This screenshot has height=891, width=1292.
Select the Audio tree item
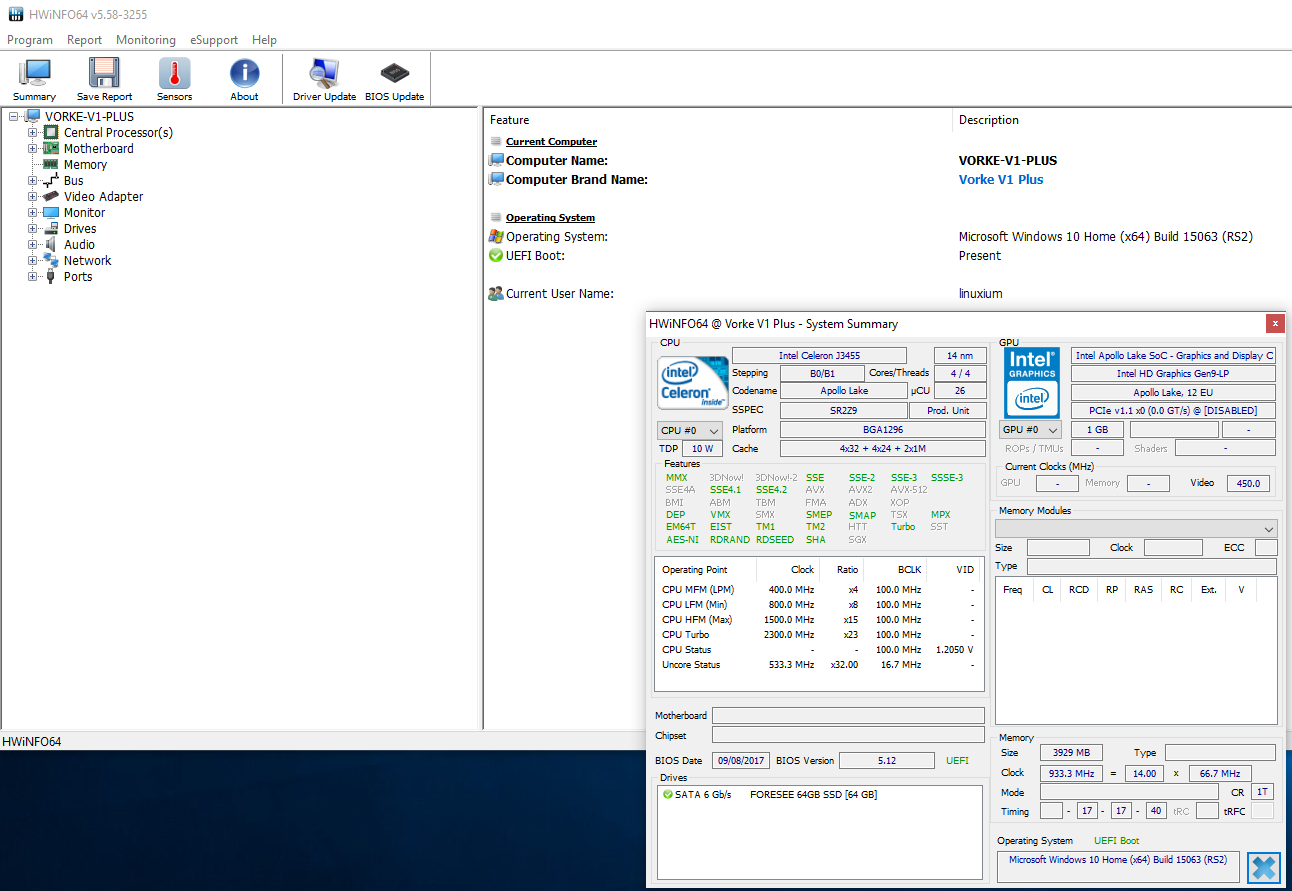pyautogui.click(x=79, y=244)
